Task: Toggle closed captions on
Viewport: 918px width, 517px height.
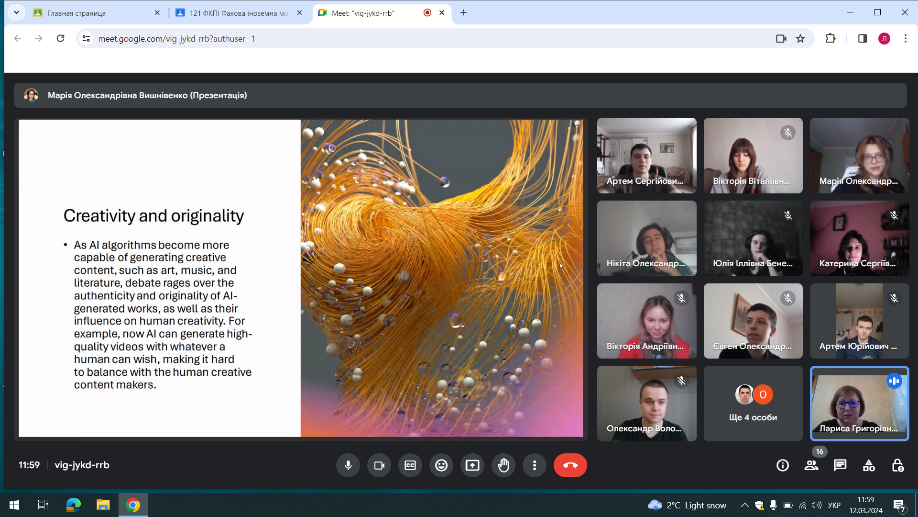Action: pos(410,465)
